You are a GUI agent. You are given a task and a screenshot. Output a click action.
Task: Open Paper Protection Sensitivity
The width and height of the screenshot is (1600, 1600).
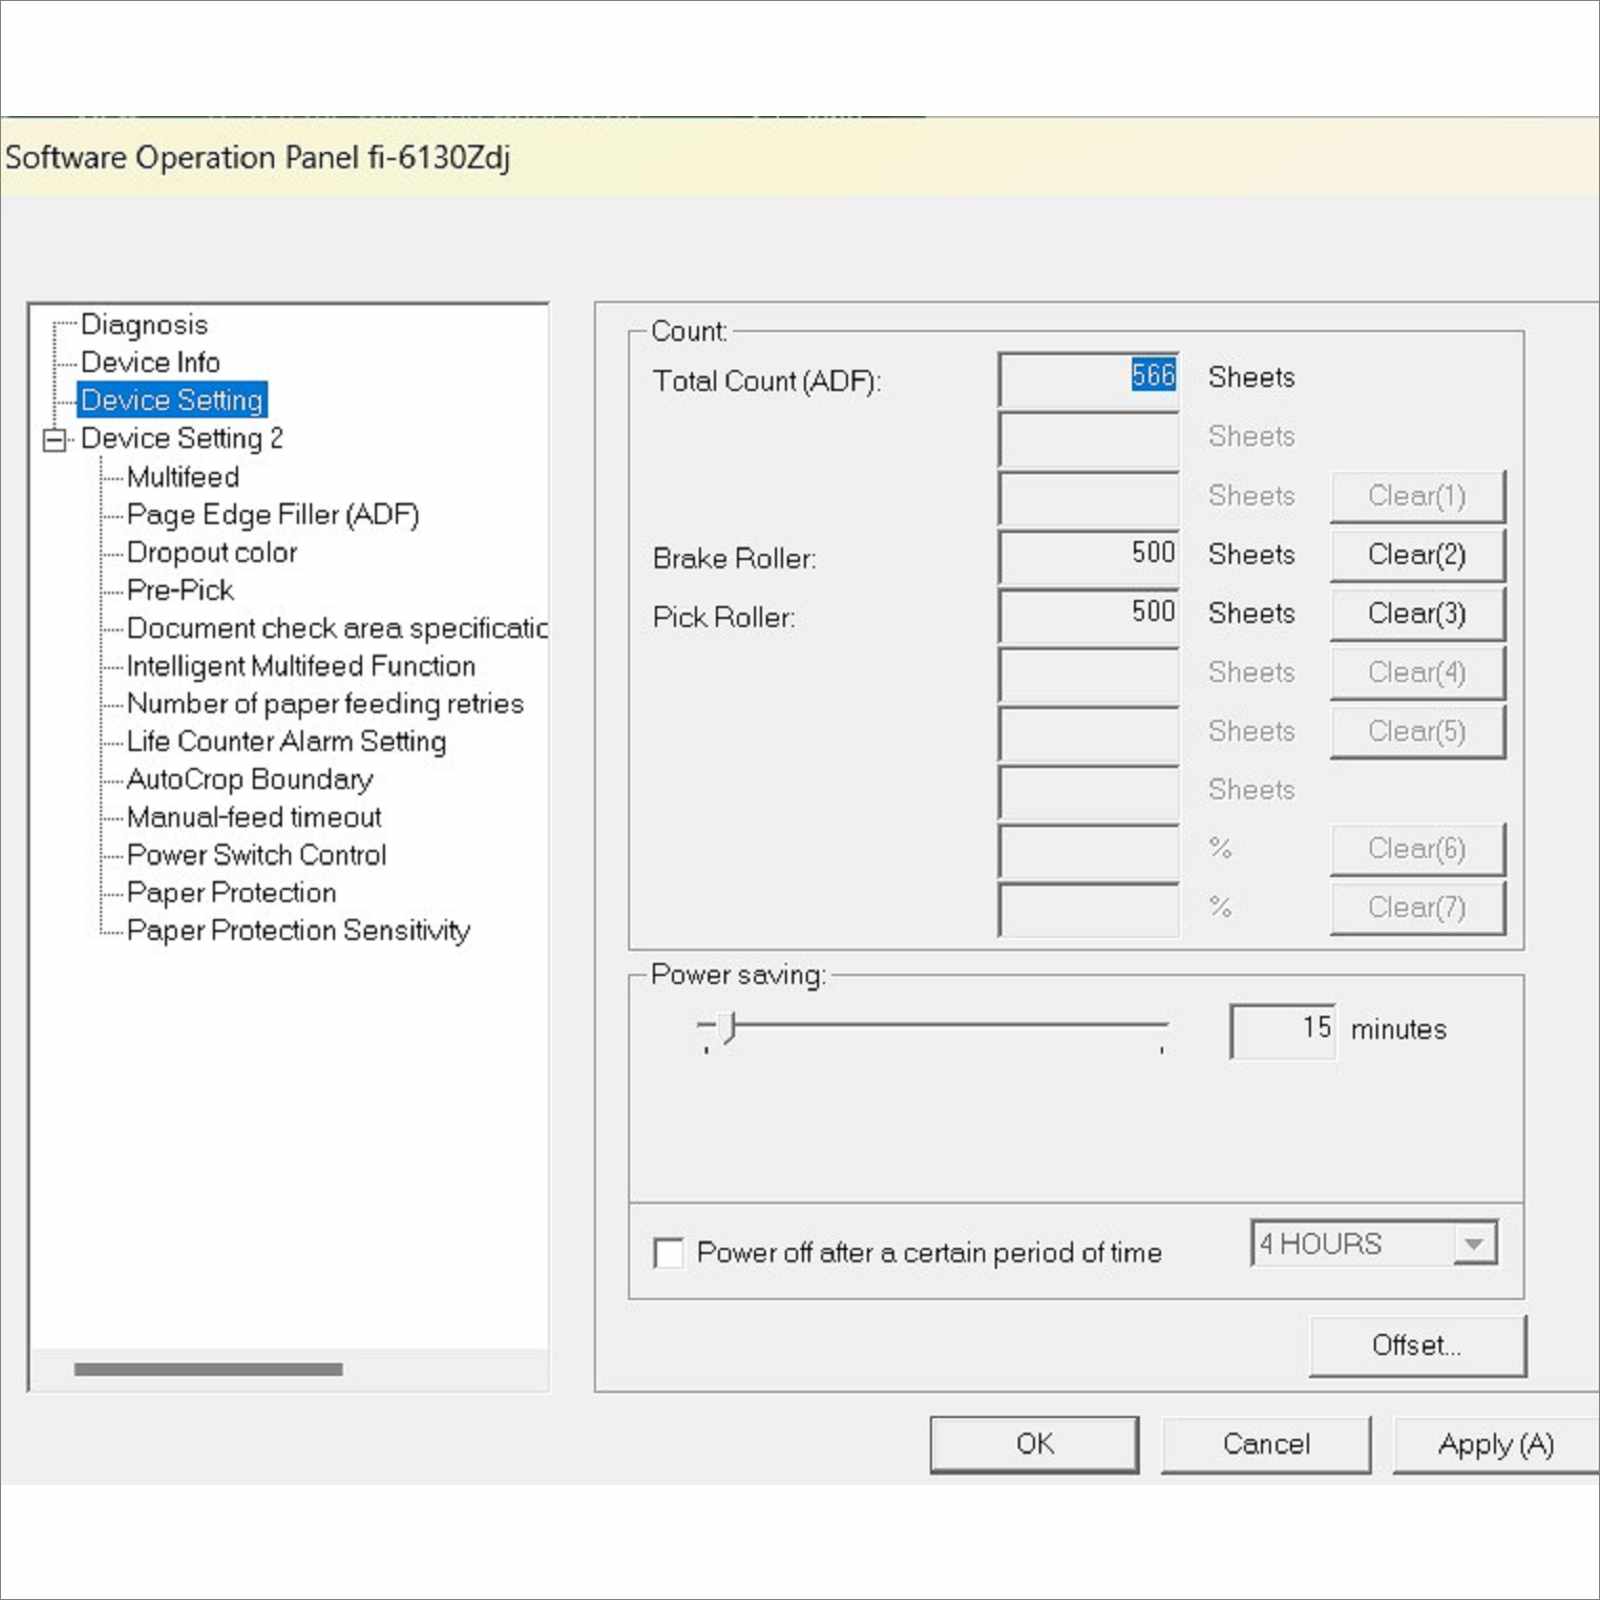[x=298, y=930]
